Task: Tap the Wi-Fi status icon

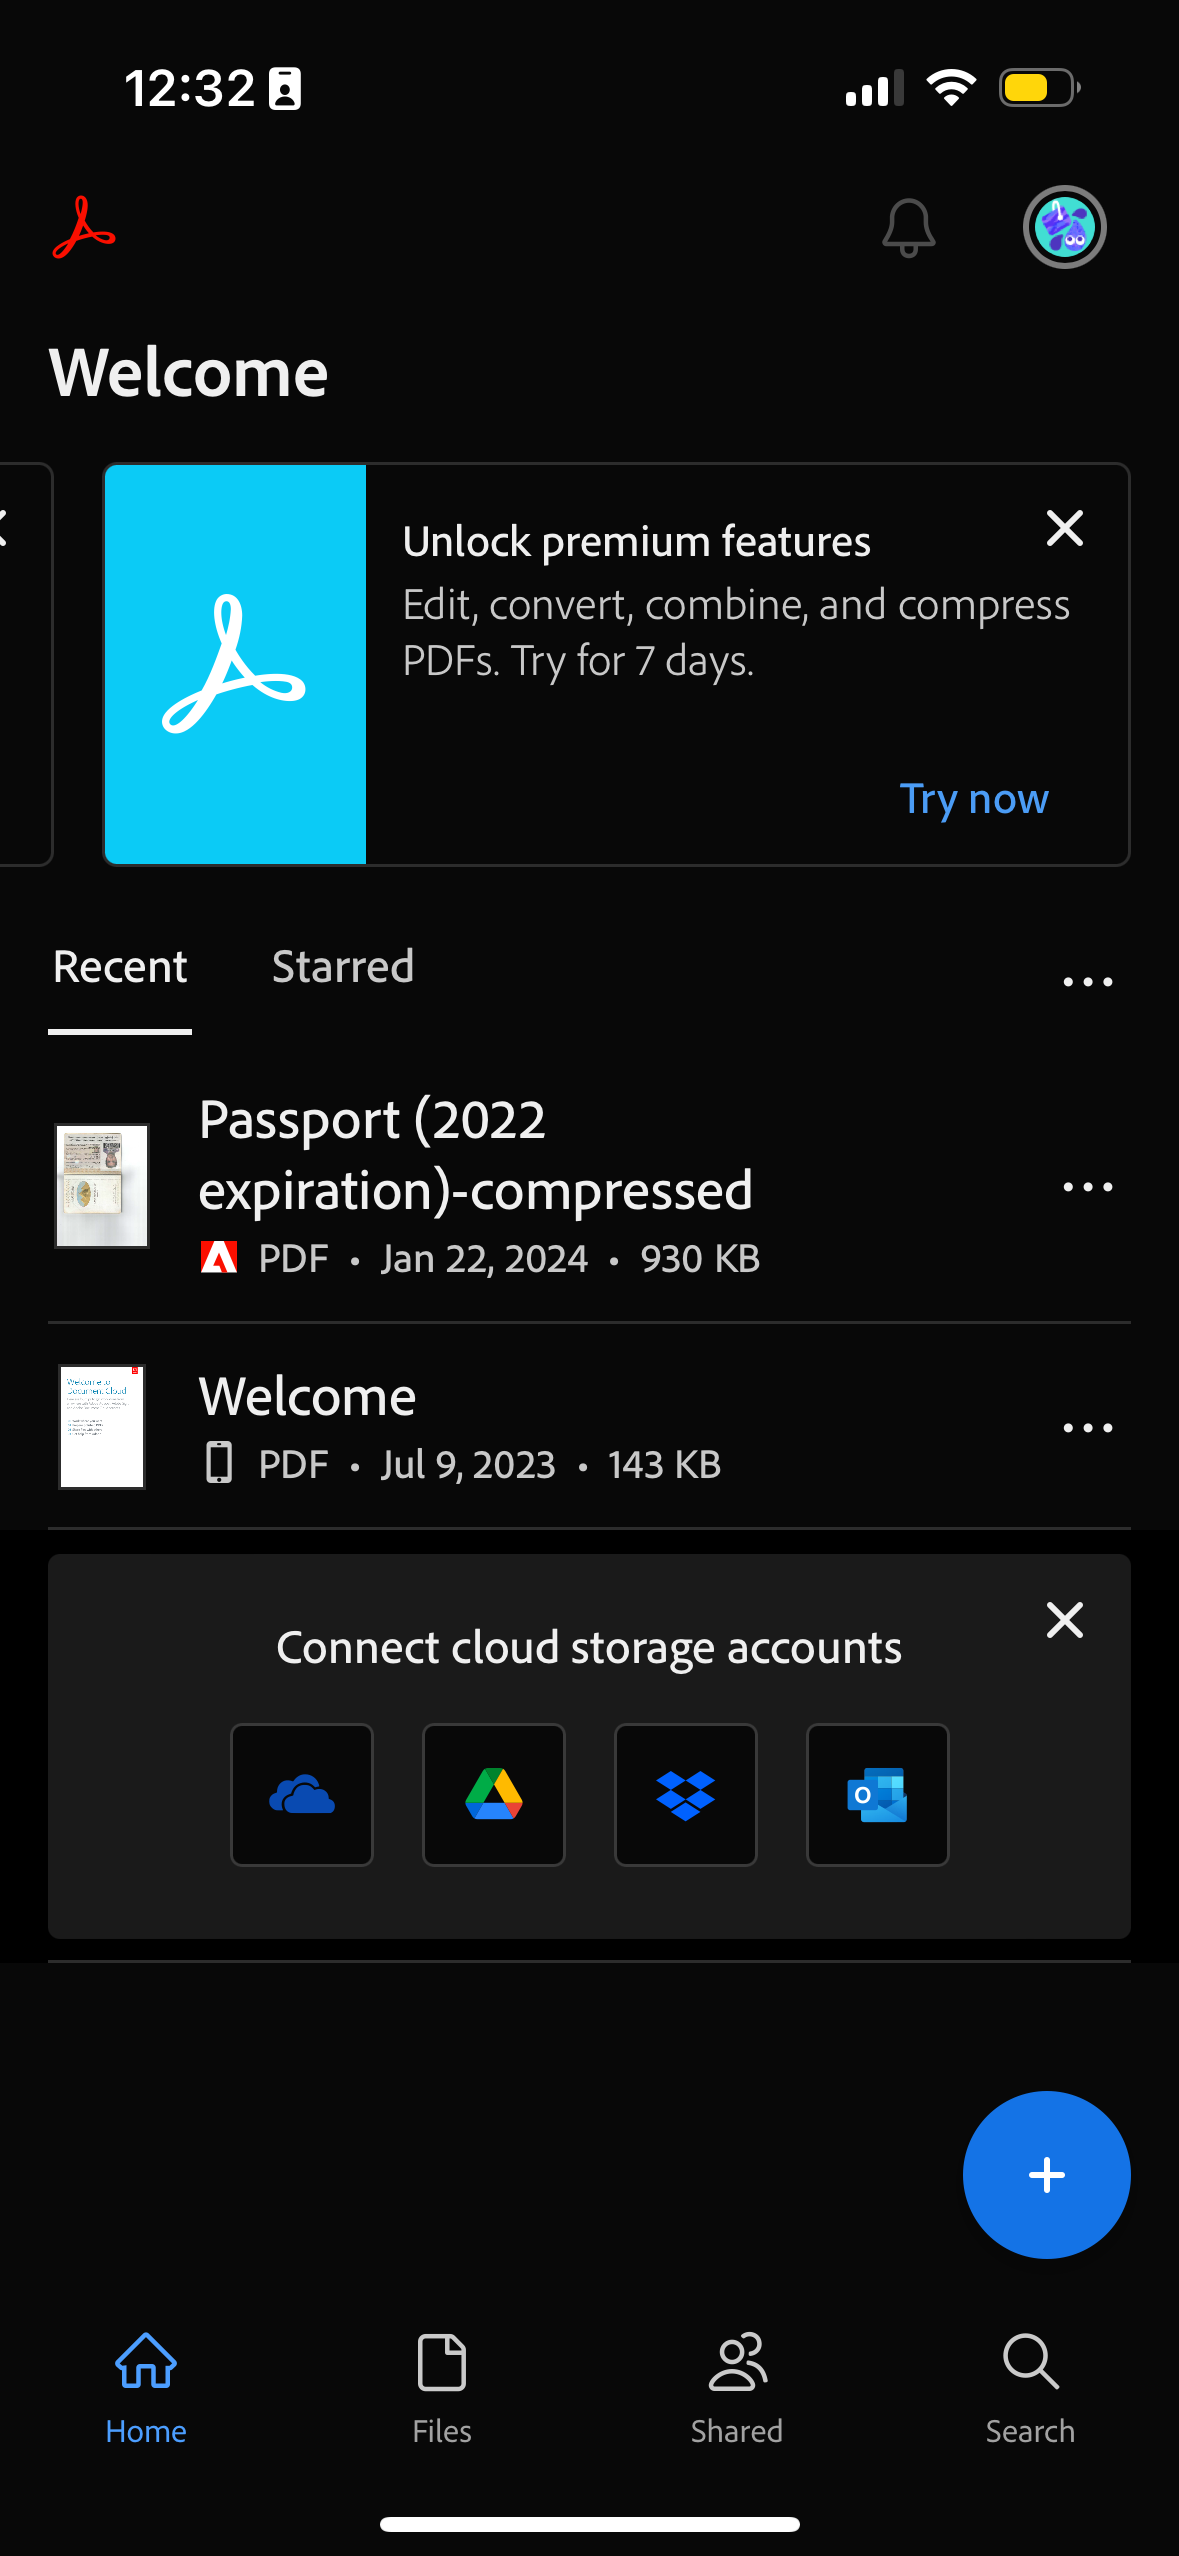Action: (x=951, y=88)
